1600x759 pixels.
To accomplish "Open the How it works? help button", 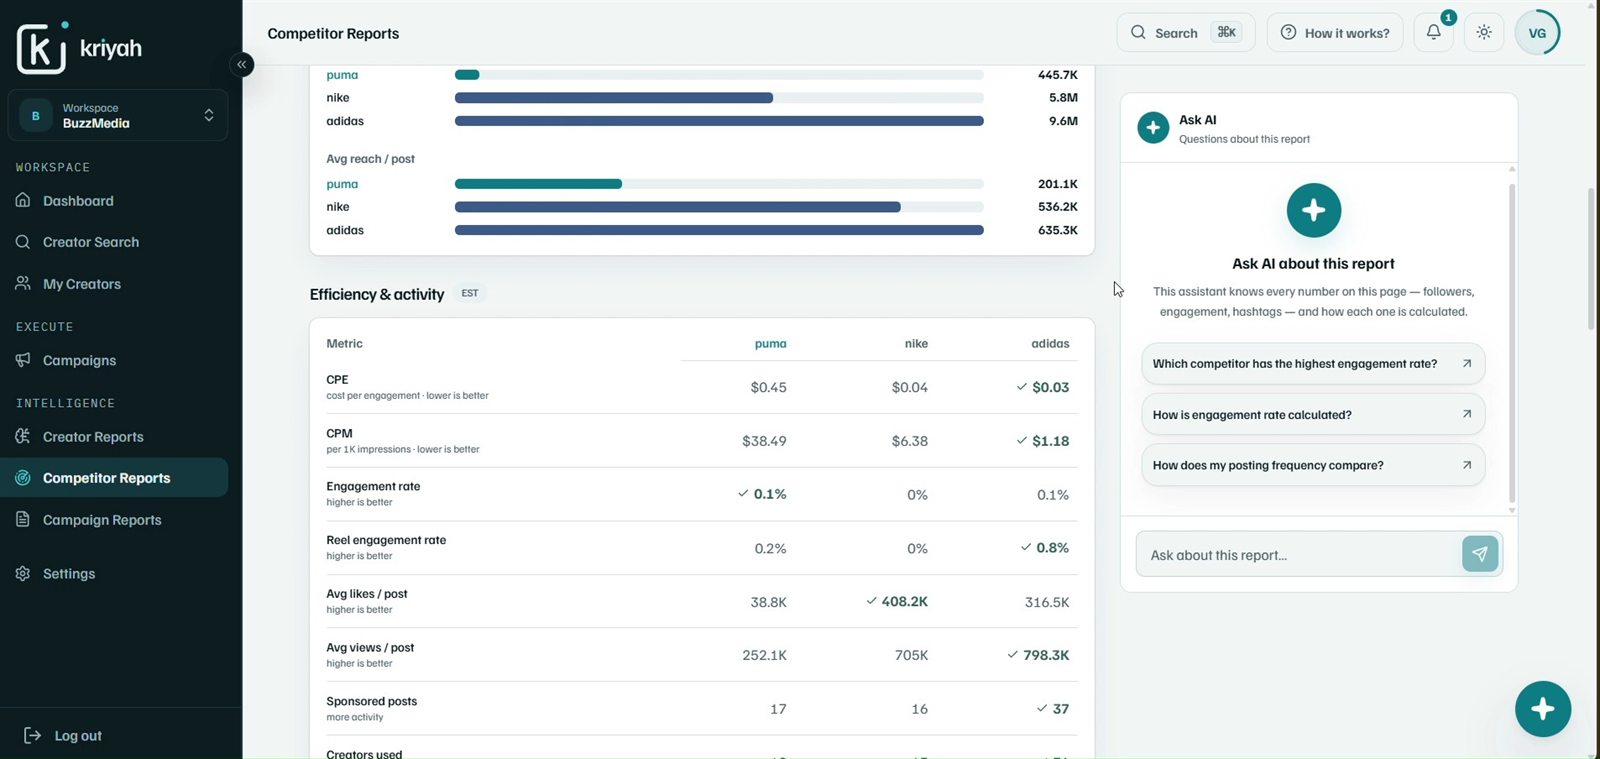I will point(1335,33).
